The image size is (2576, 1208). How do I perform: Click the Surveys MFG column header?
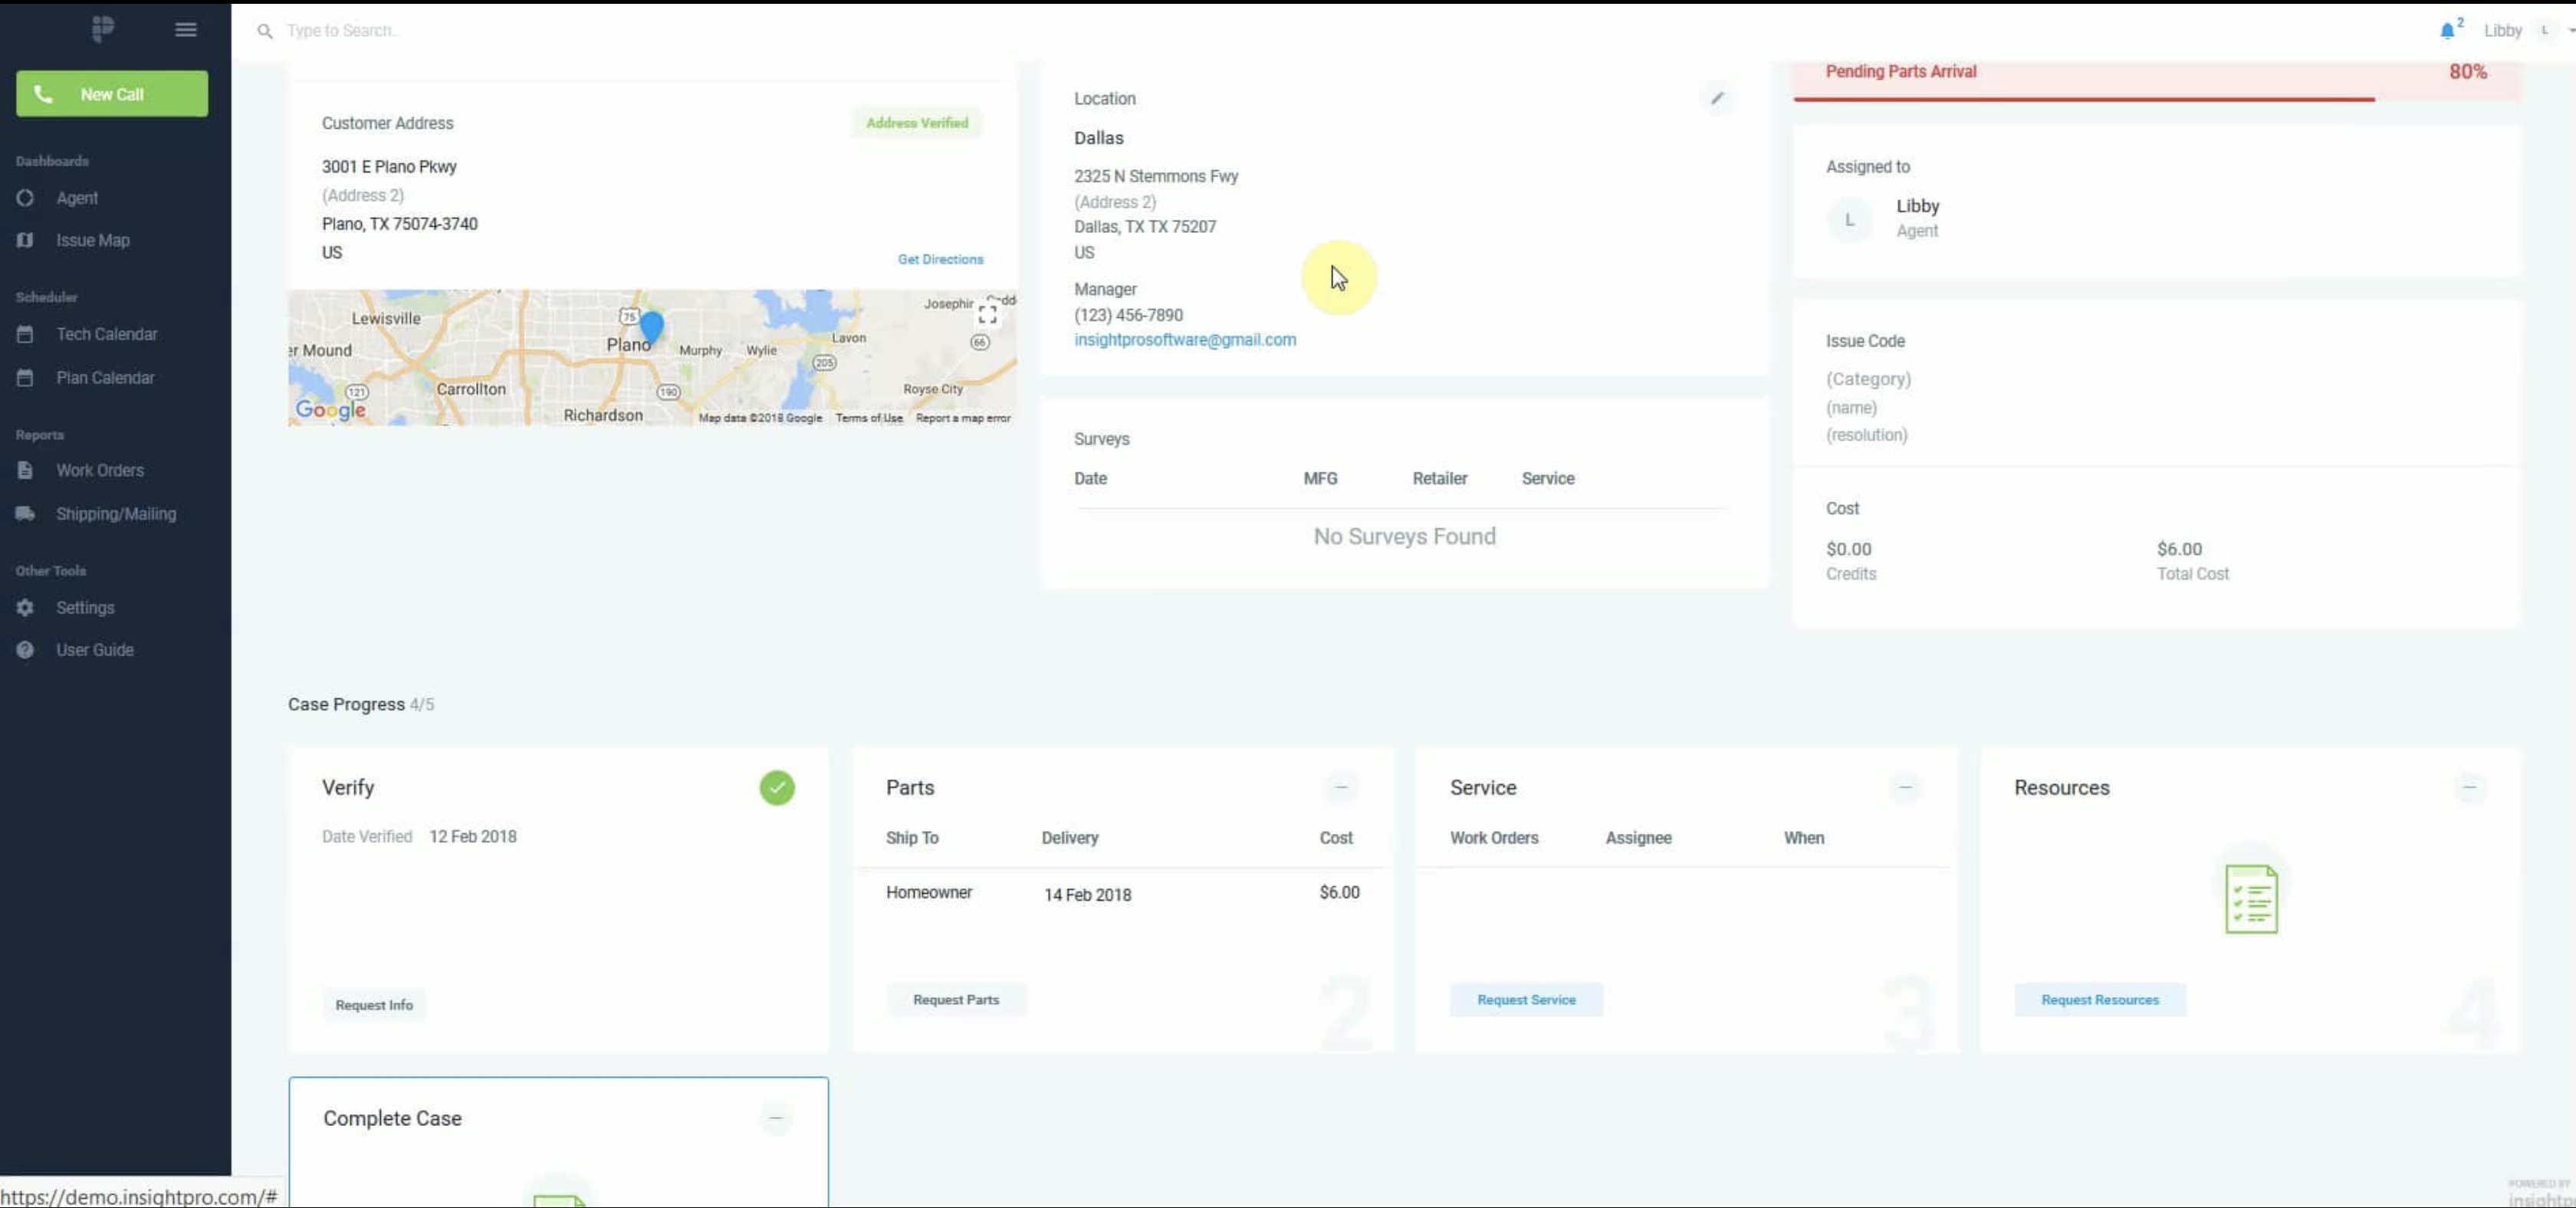(1320, 479)
